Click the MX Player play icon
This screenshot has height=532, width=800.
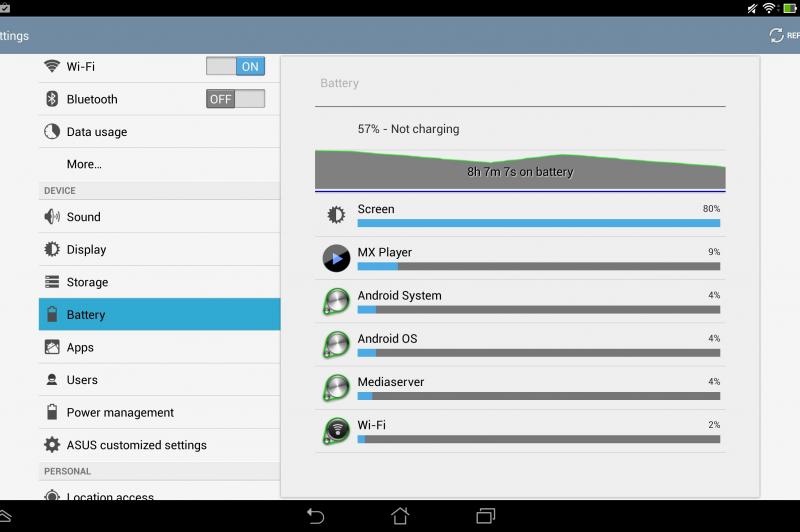tap(336, 258)
